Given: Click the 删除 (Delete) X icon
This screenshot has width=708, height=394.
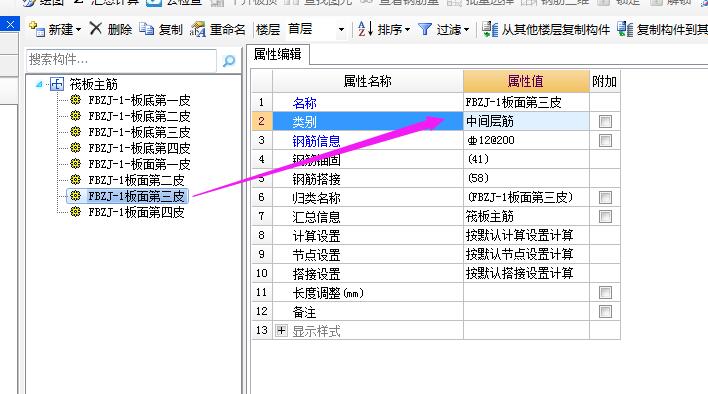Looking at the screenshot, I should [x=96, y=29].
